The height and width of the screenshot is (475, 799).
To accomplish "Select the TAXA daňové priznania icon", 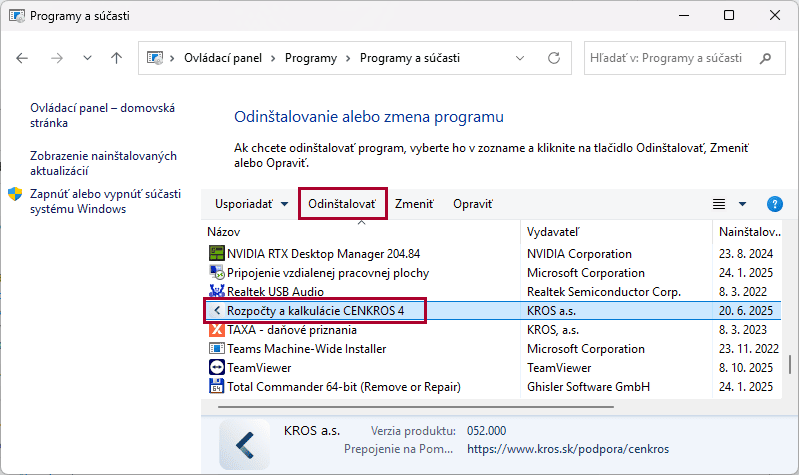I will tap(216, 330).
